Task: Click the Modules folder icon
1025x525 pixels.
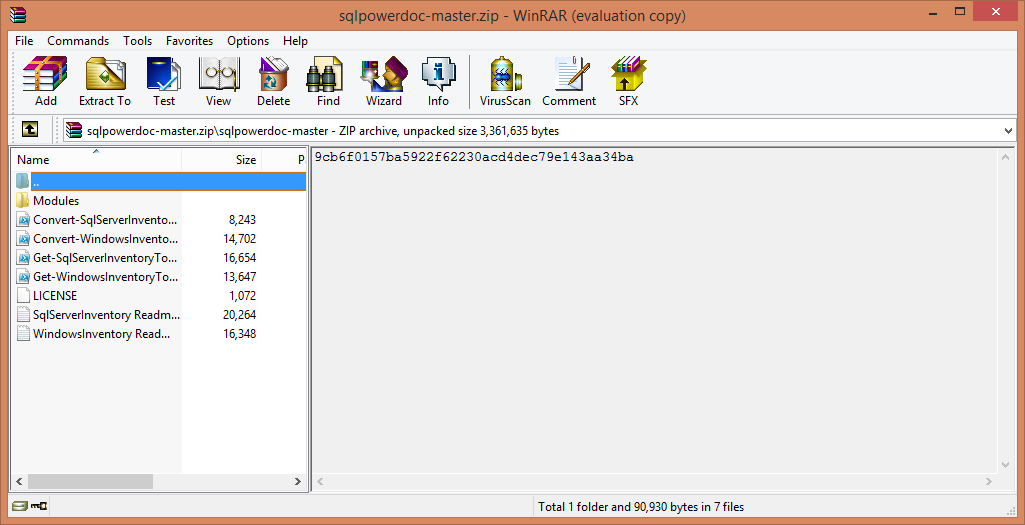Action: pyautogui.click(x=23, y=200)
